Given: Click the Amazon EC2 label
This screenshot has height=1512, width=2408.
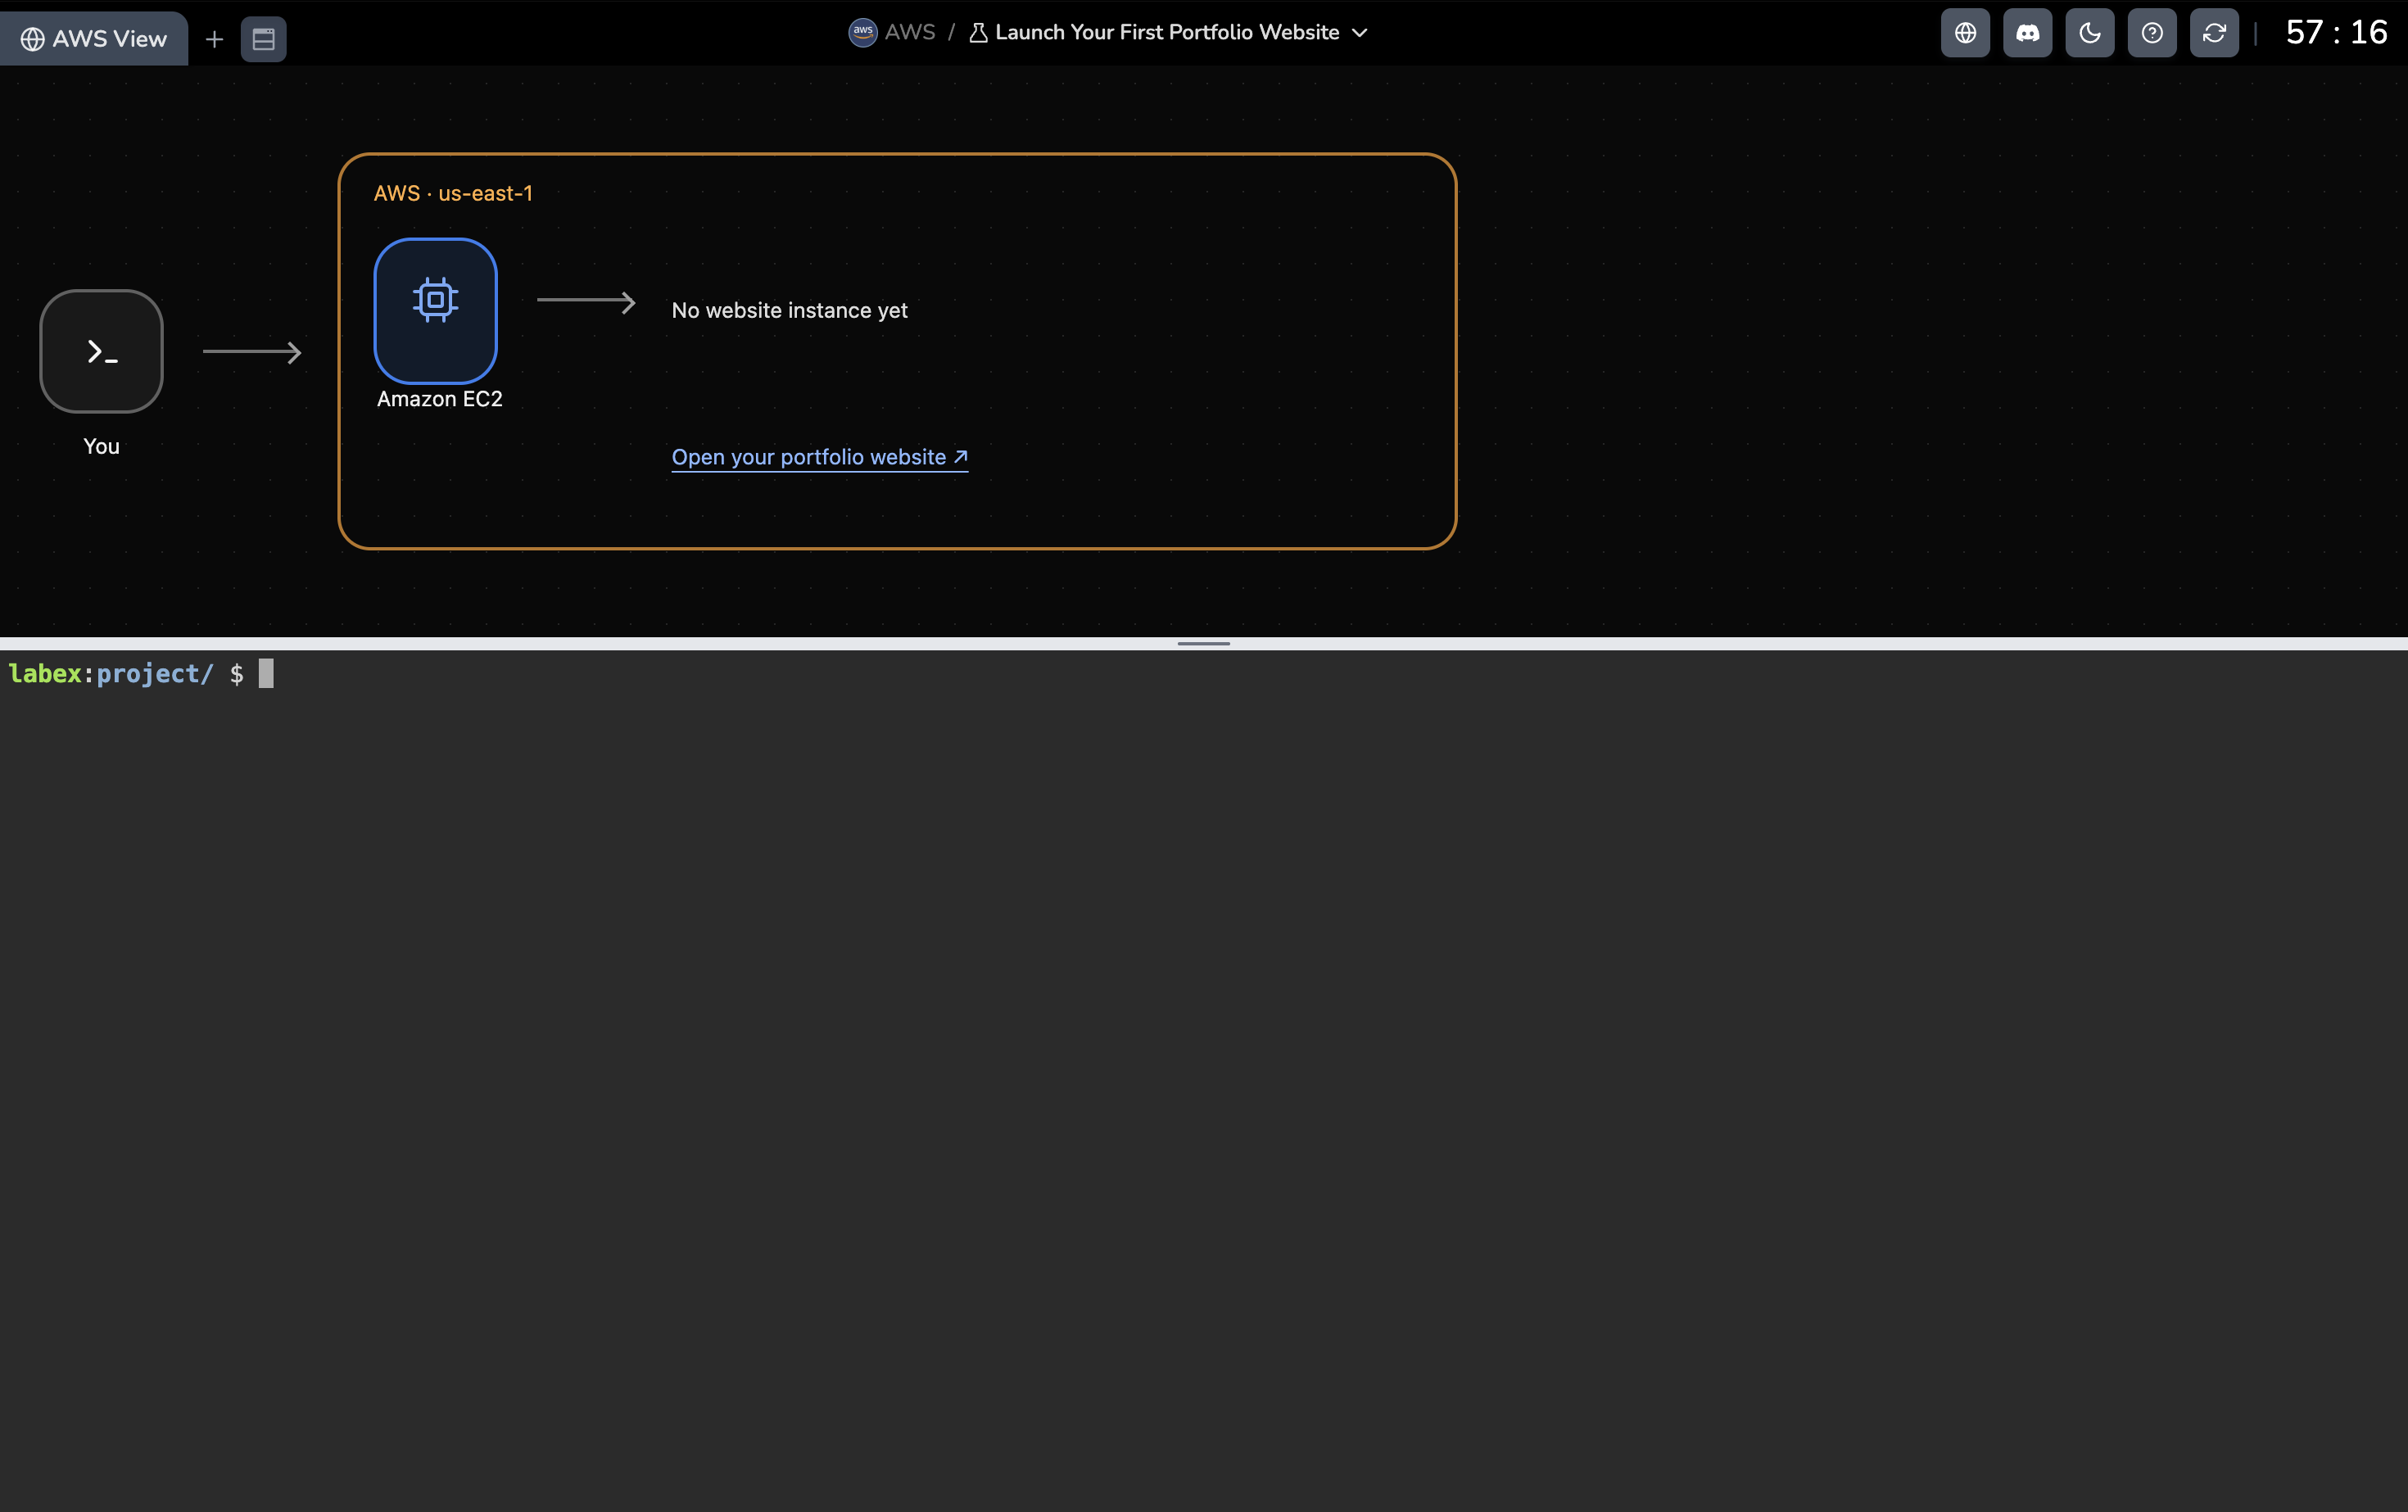Looking at the screenshot, I should [440, 399].
